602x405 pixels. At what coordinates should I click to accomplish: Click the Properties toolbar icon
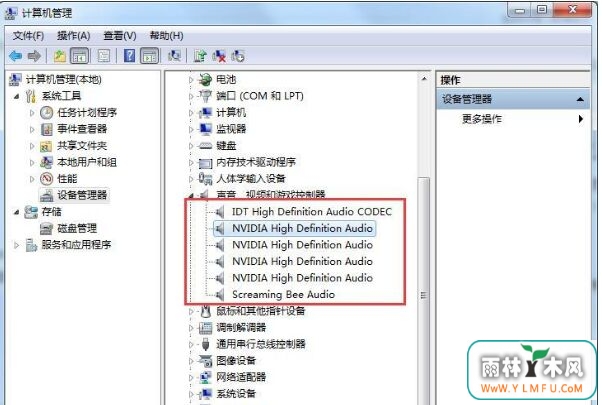(x=104, y=56)
